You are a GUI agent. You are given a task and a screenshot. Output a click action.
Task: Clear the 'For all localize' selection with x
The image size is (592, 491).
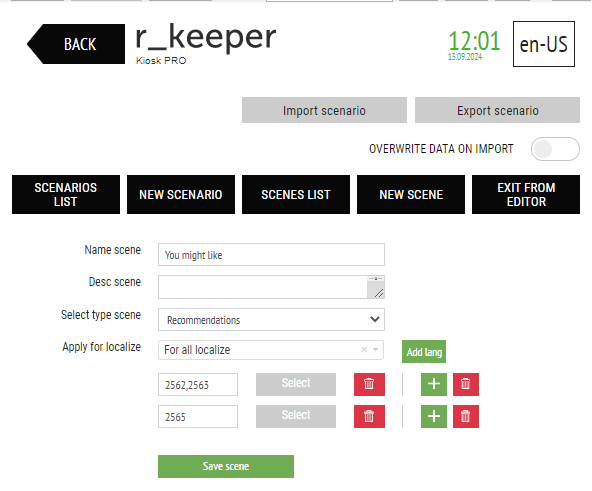pos(364,350)
